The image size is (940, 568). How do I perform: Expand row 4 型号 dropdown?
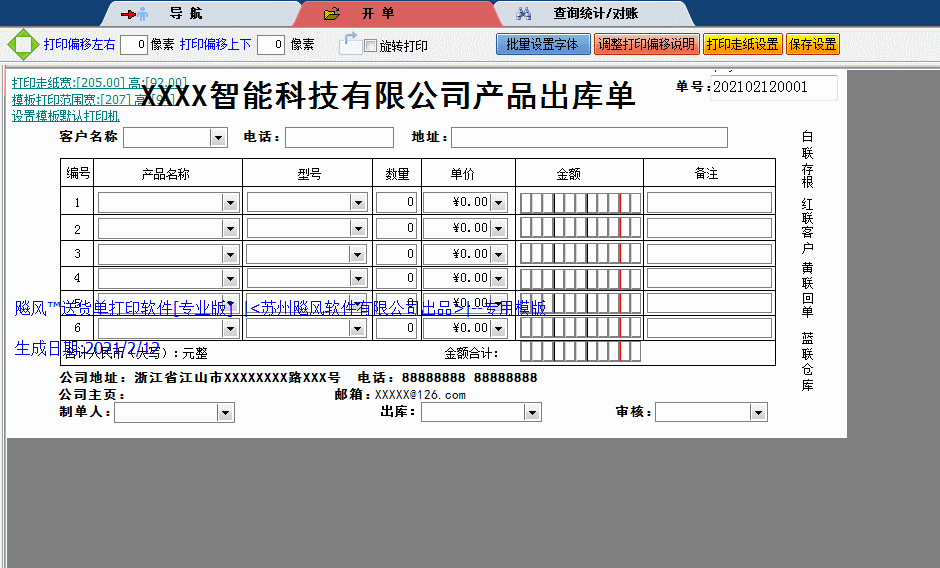click(x=358, y=278)
